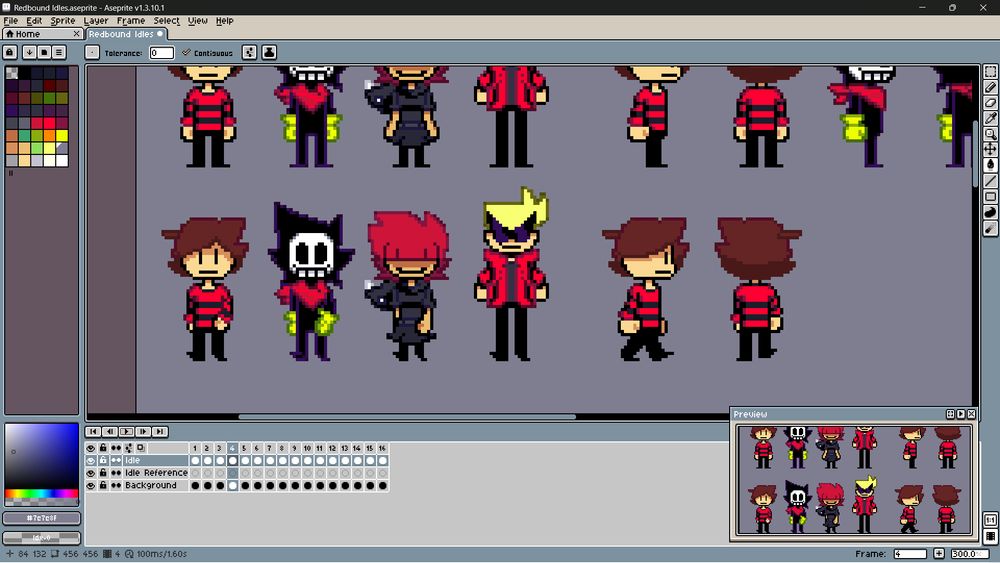Screen dimensions: 1000x563
Task: Open the palette options menu
Action: pyautogui.click(x=59, y=52)
